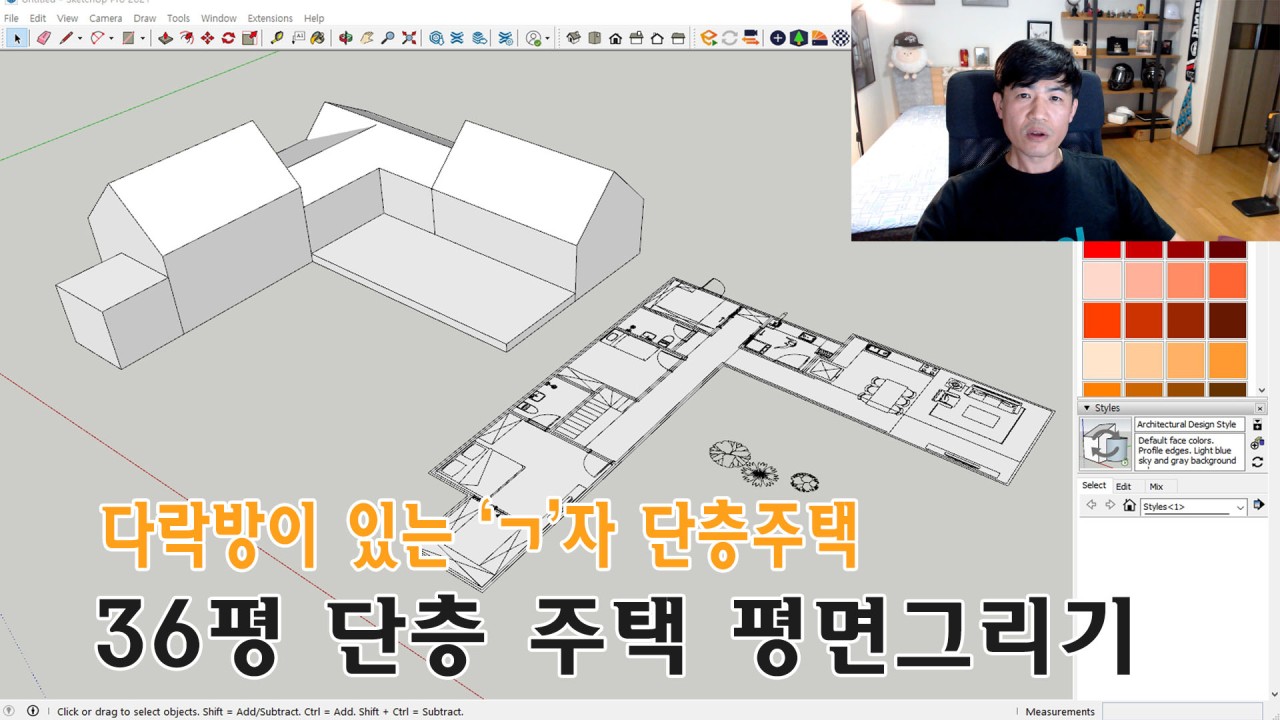The width and height of the screenshot is (1280, 720).
Task: Open the line tool dropdown arrow
Action: [x=80, y=38]
